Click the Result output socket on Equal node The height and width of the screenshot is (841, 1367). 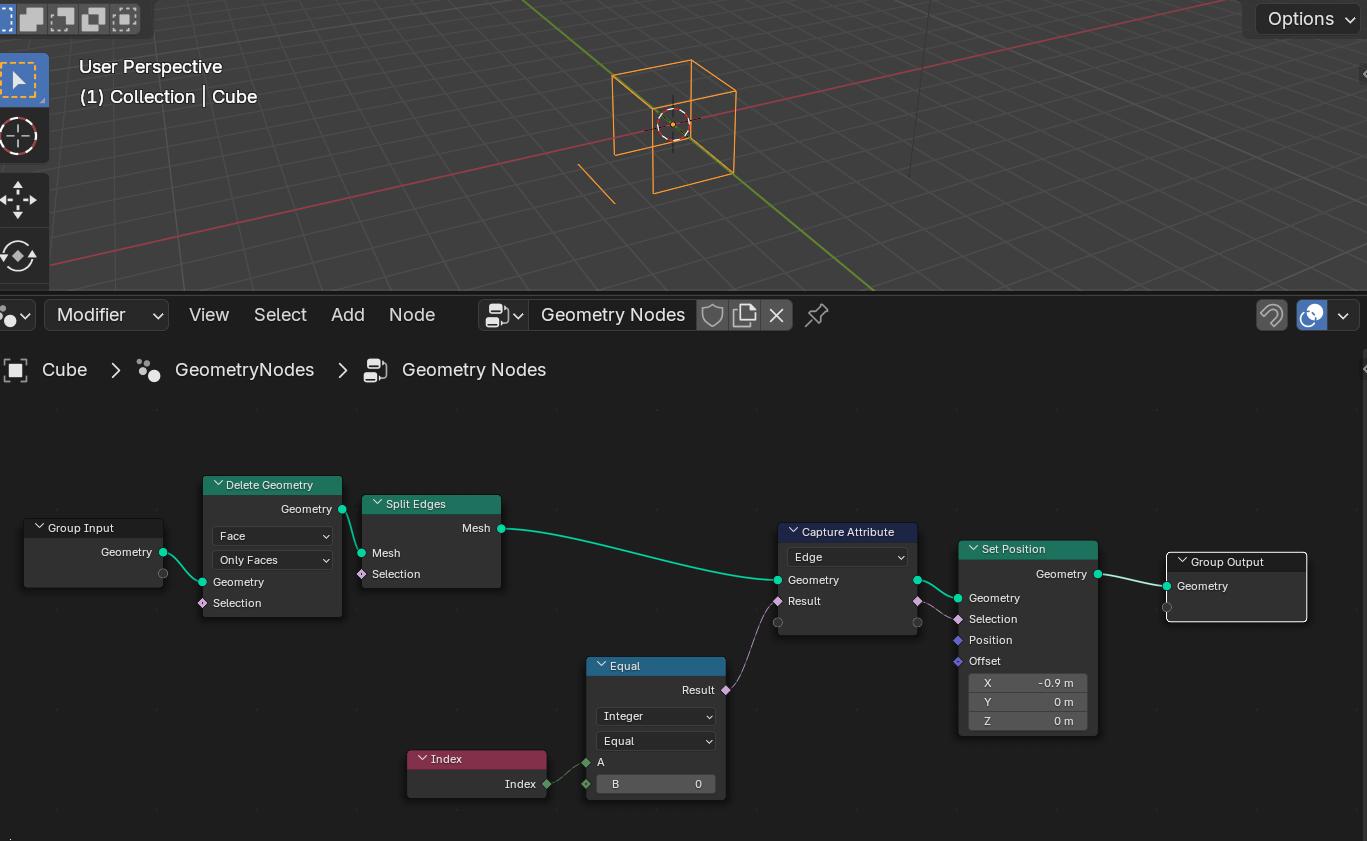click(x=725, y=690)
